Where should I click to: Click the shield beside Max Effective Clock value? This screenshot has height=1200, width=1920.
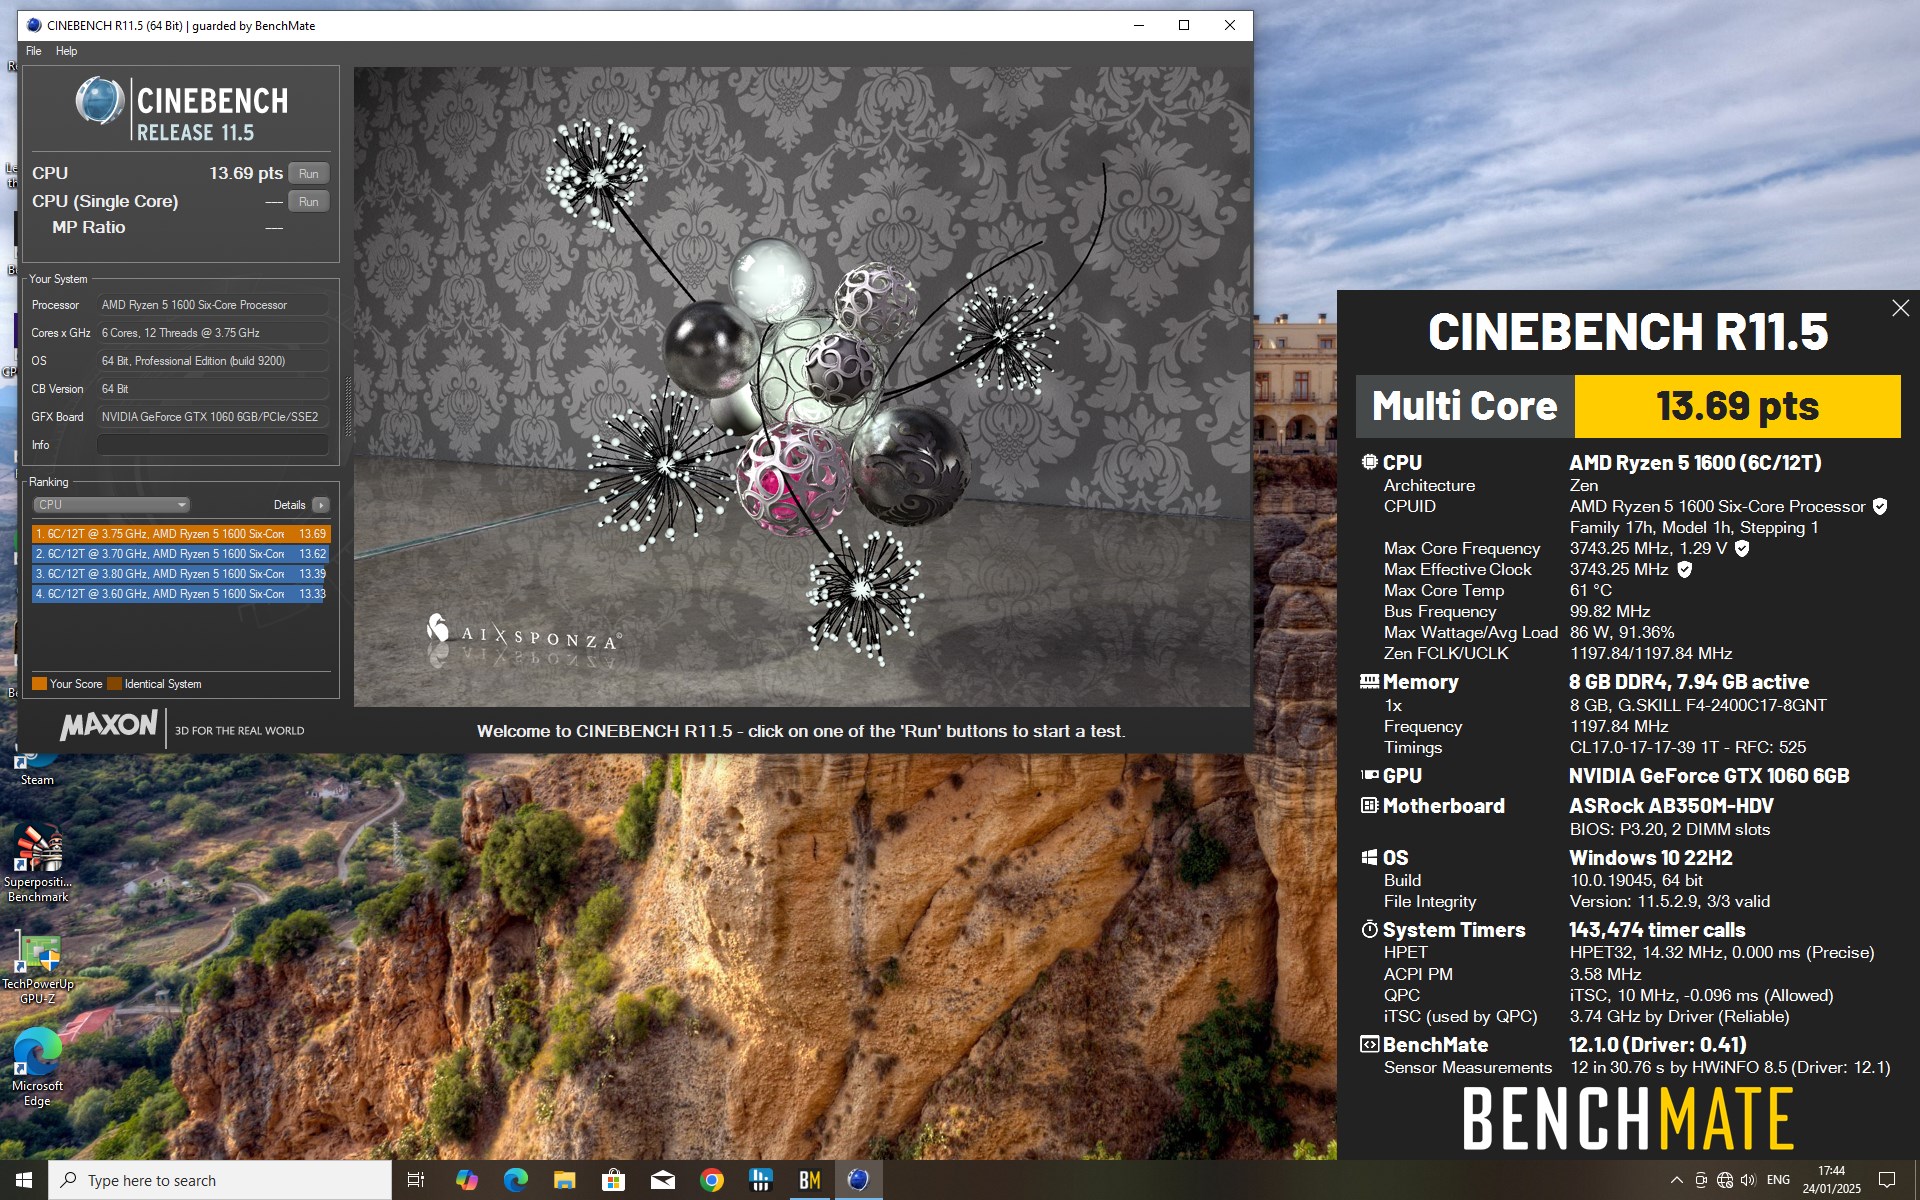click(x=1684, y=569)
